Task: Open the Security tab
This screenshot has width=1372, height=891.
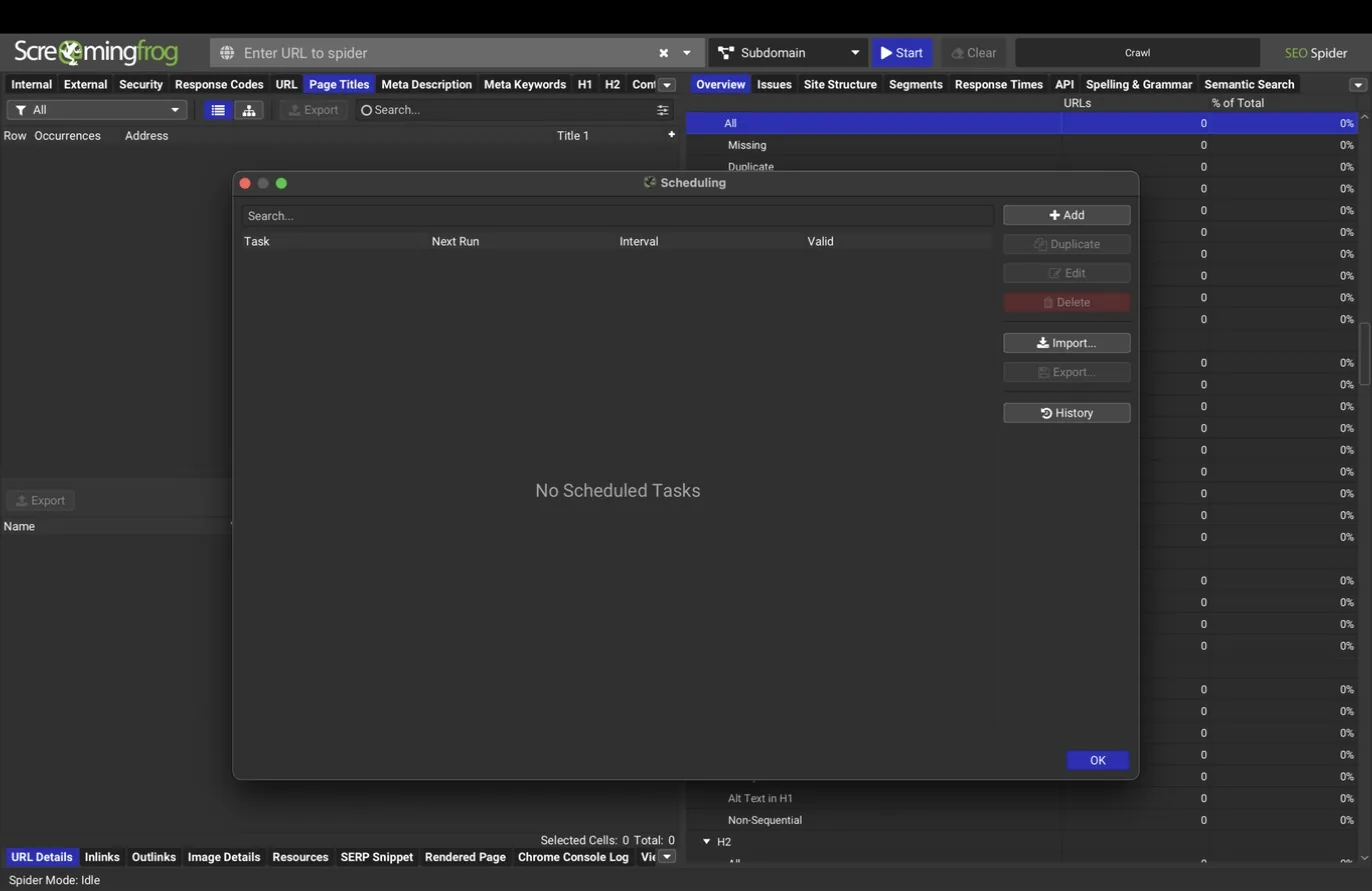Action: pyautogui.click(x=141, y=84)
